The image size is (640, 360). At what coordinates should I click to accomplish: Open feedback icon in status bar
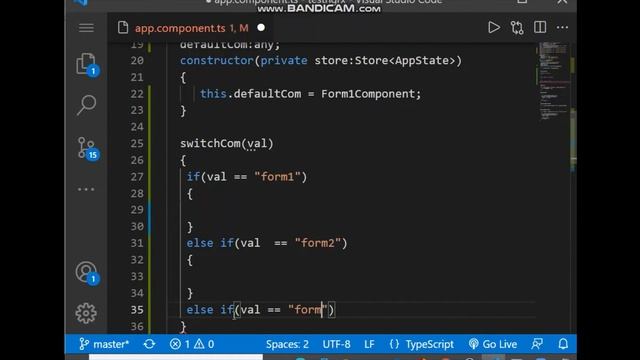(537, 344)
